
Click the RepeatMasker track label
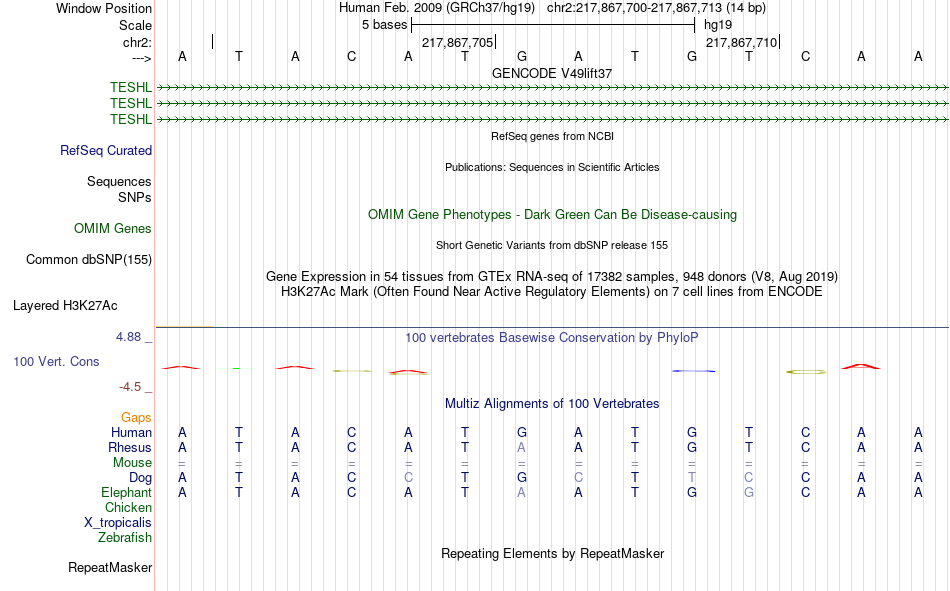pyautogui.click(x=110, y=567)
